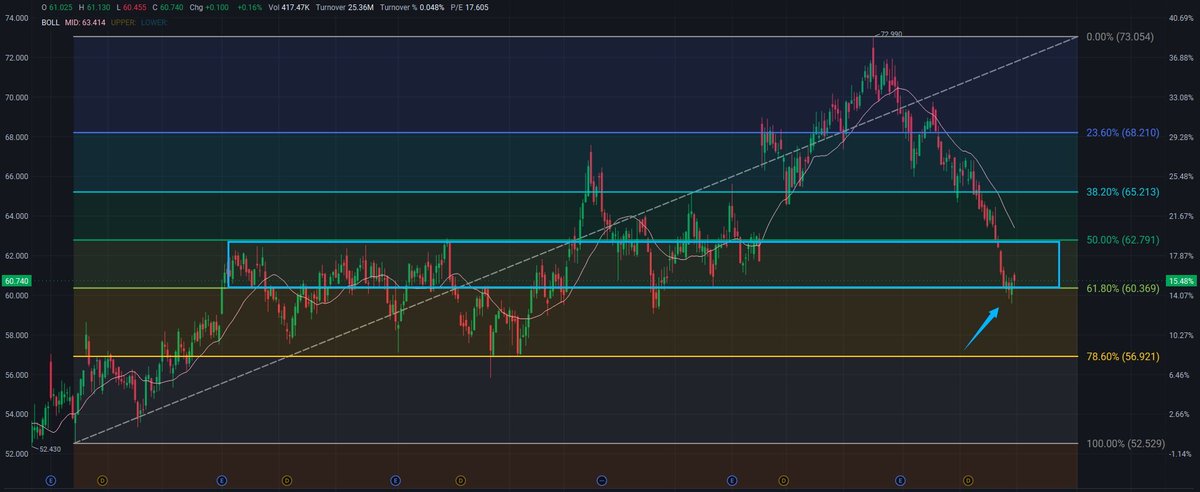Screen dimensions: 1200x492
Task: Click the 78.60% (56.921) Fibonacci label
Action: (1125, 356)
